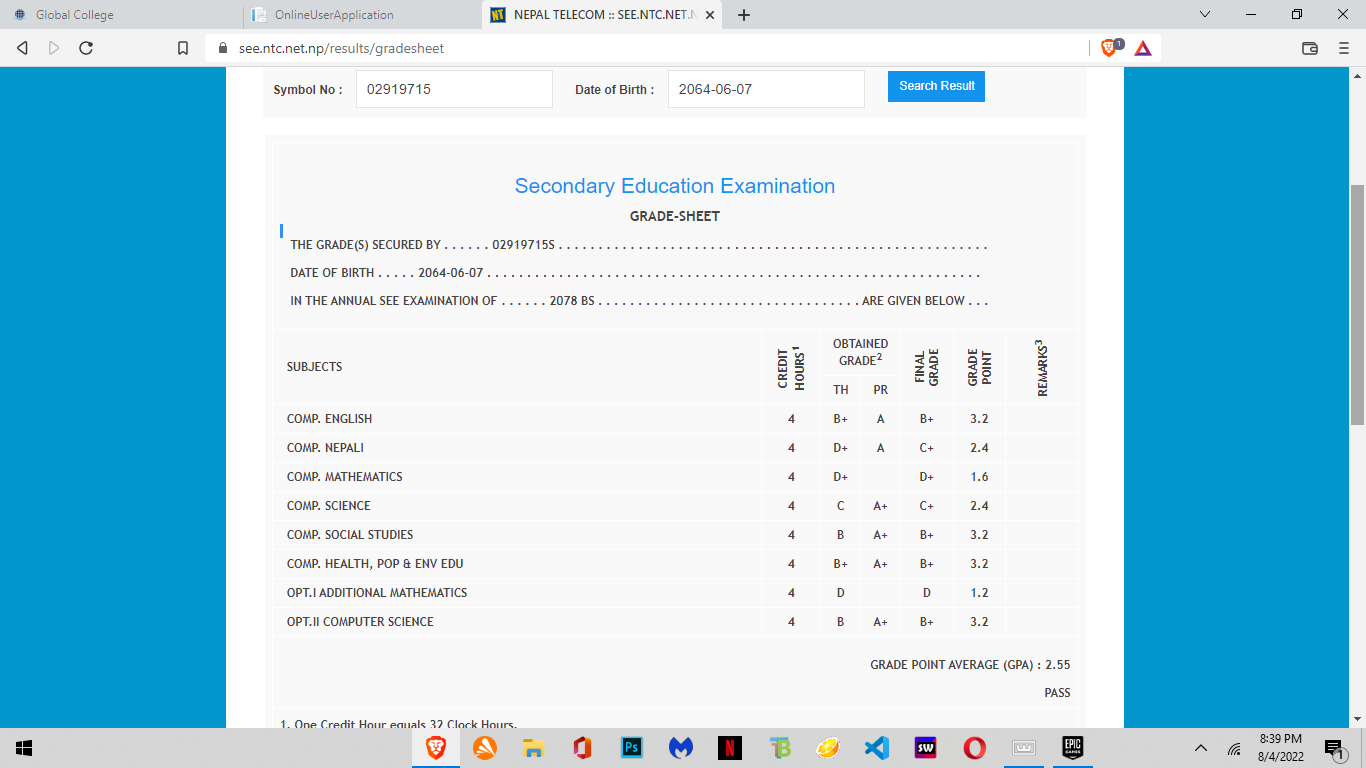Open the Brave Wallet icon
This screenshot has height=768, width=1366.
click(1310, 48)
